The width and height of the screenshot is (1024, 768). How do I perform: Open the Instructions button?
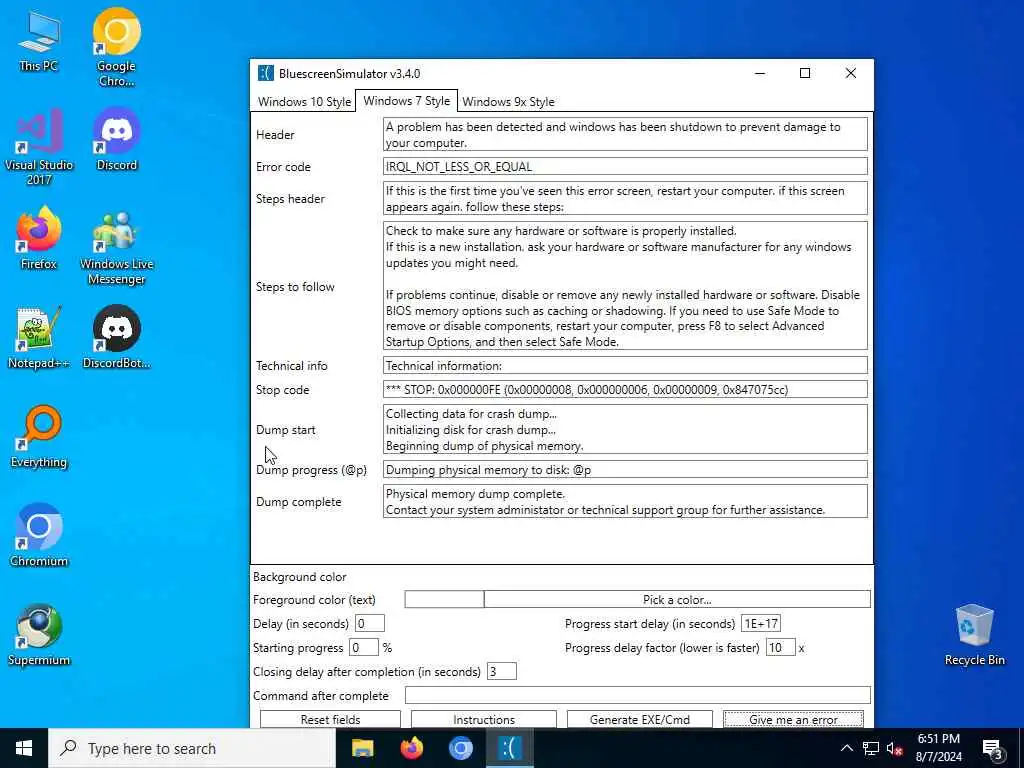[x=483, y=719]
